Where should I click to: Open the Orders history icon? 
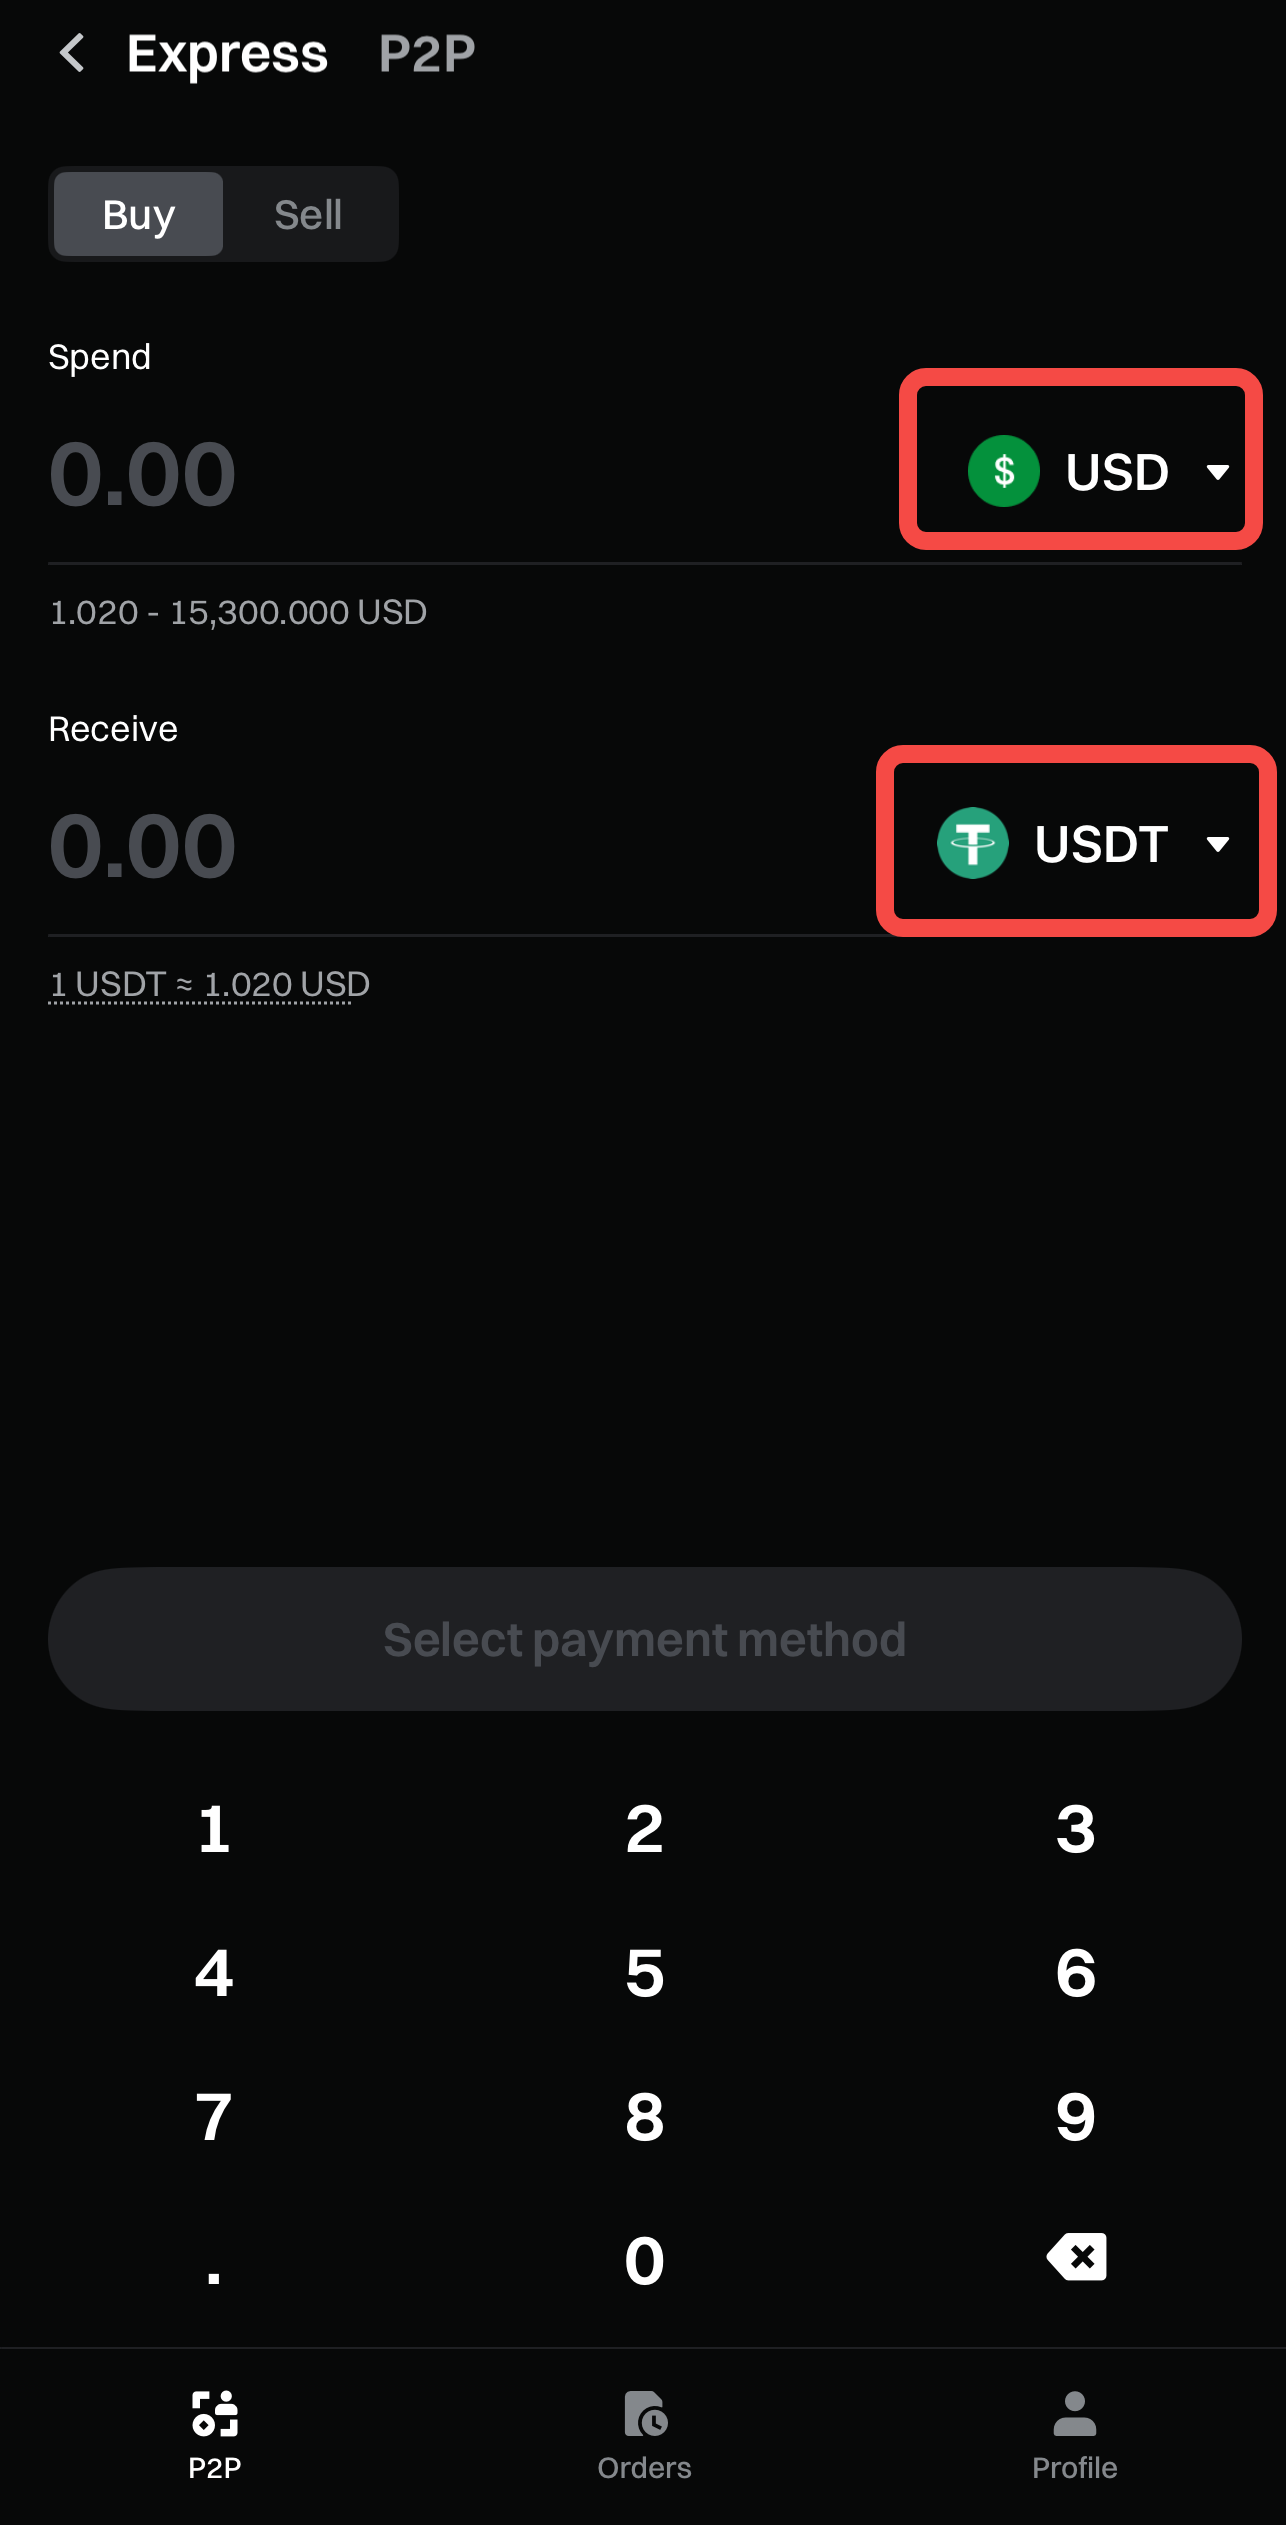click(x=645, y=2415)
